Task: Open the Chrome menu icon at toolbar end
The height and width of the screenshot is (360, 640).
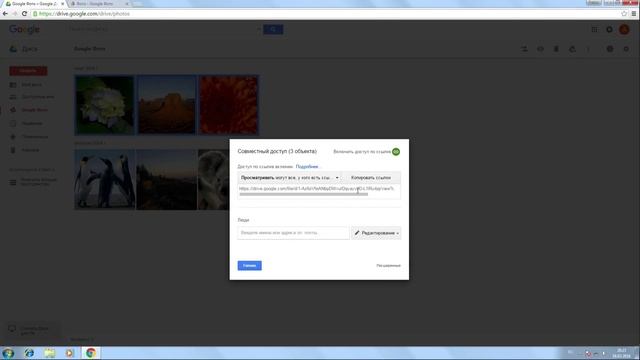Action: 634,13
